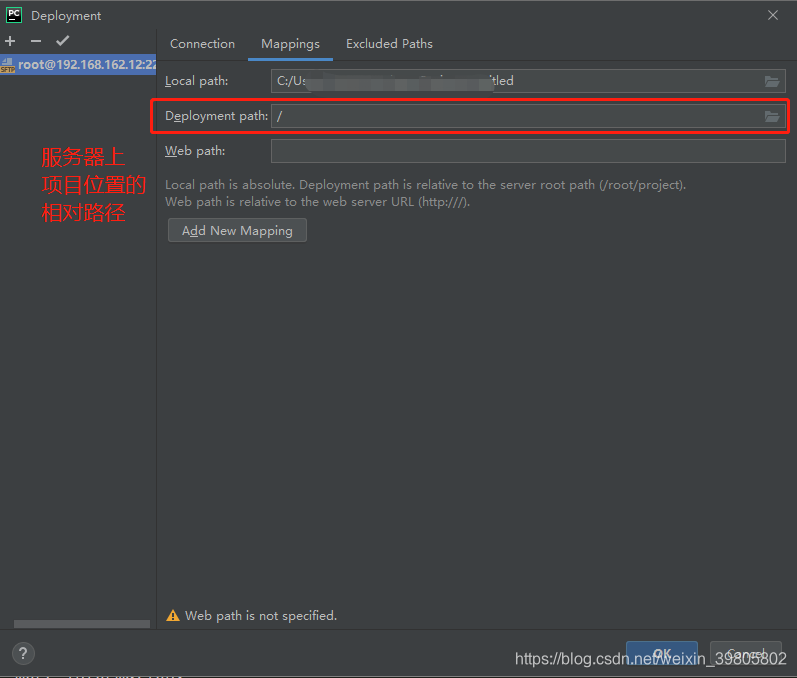Open the Connection tab
This screenshot has width=797, height=678.
(x=202, y=44)
